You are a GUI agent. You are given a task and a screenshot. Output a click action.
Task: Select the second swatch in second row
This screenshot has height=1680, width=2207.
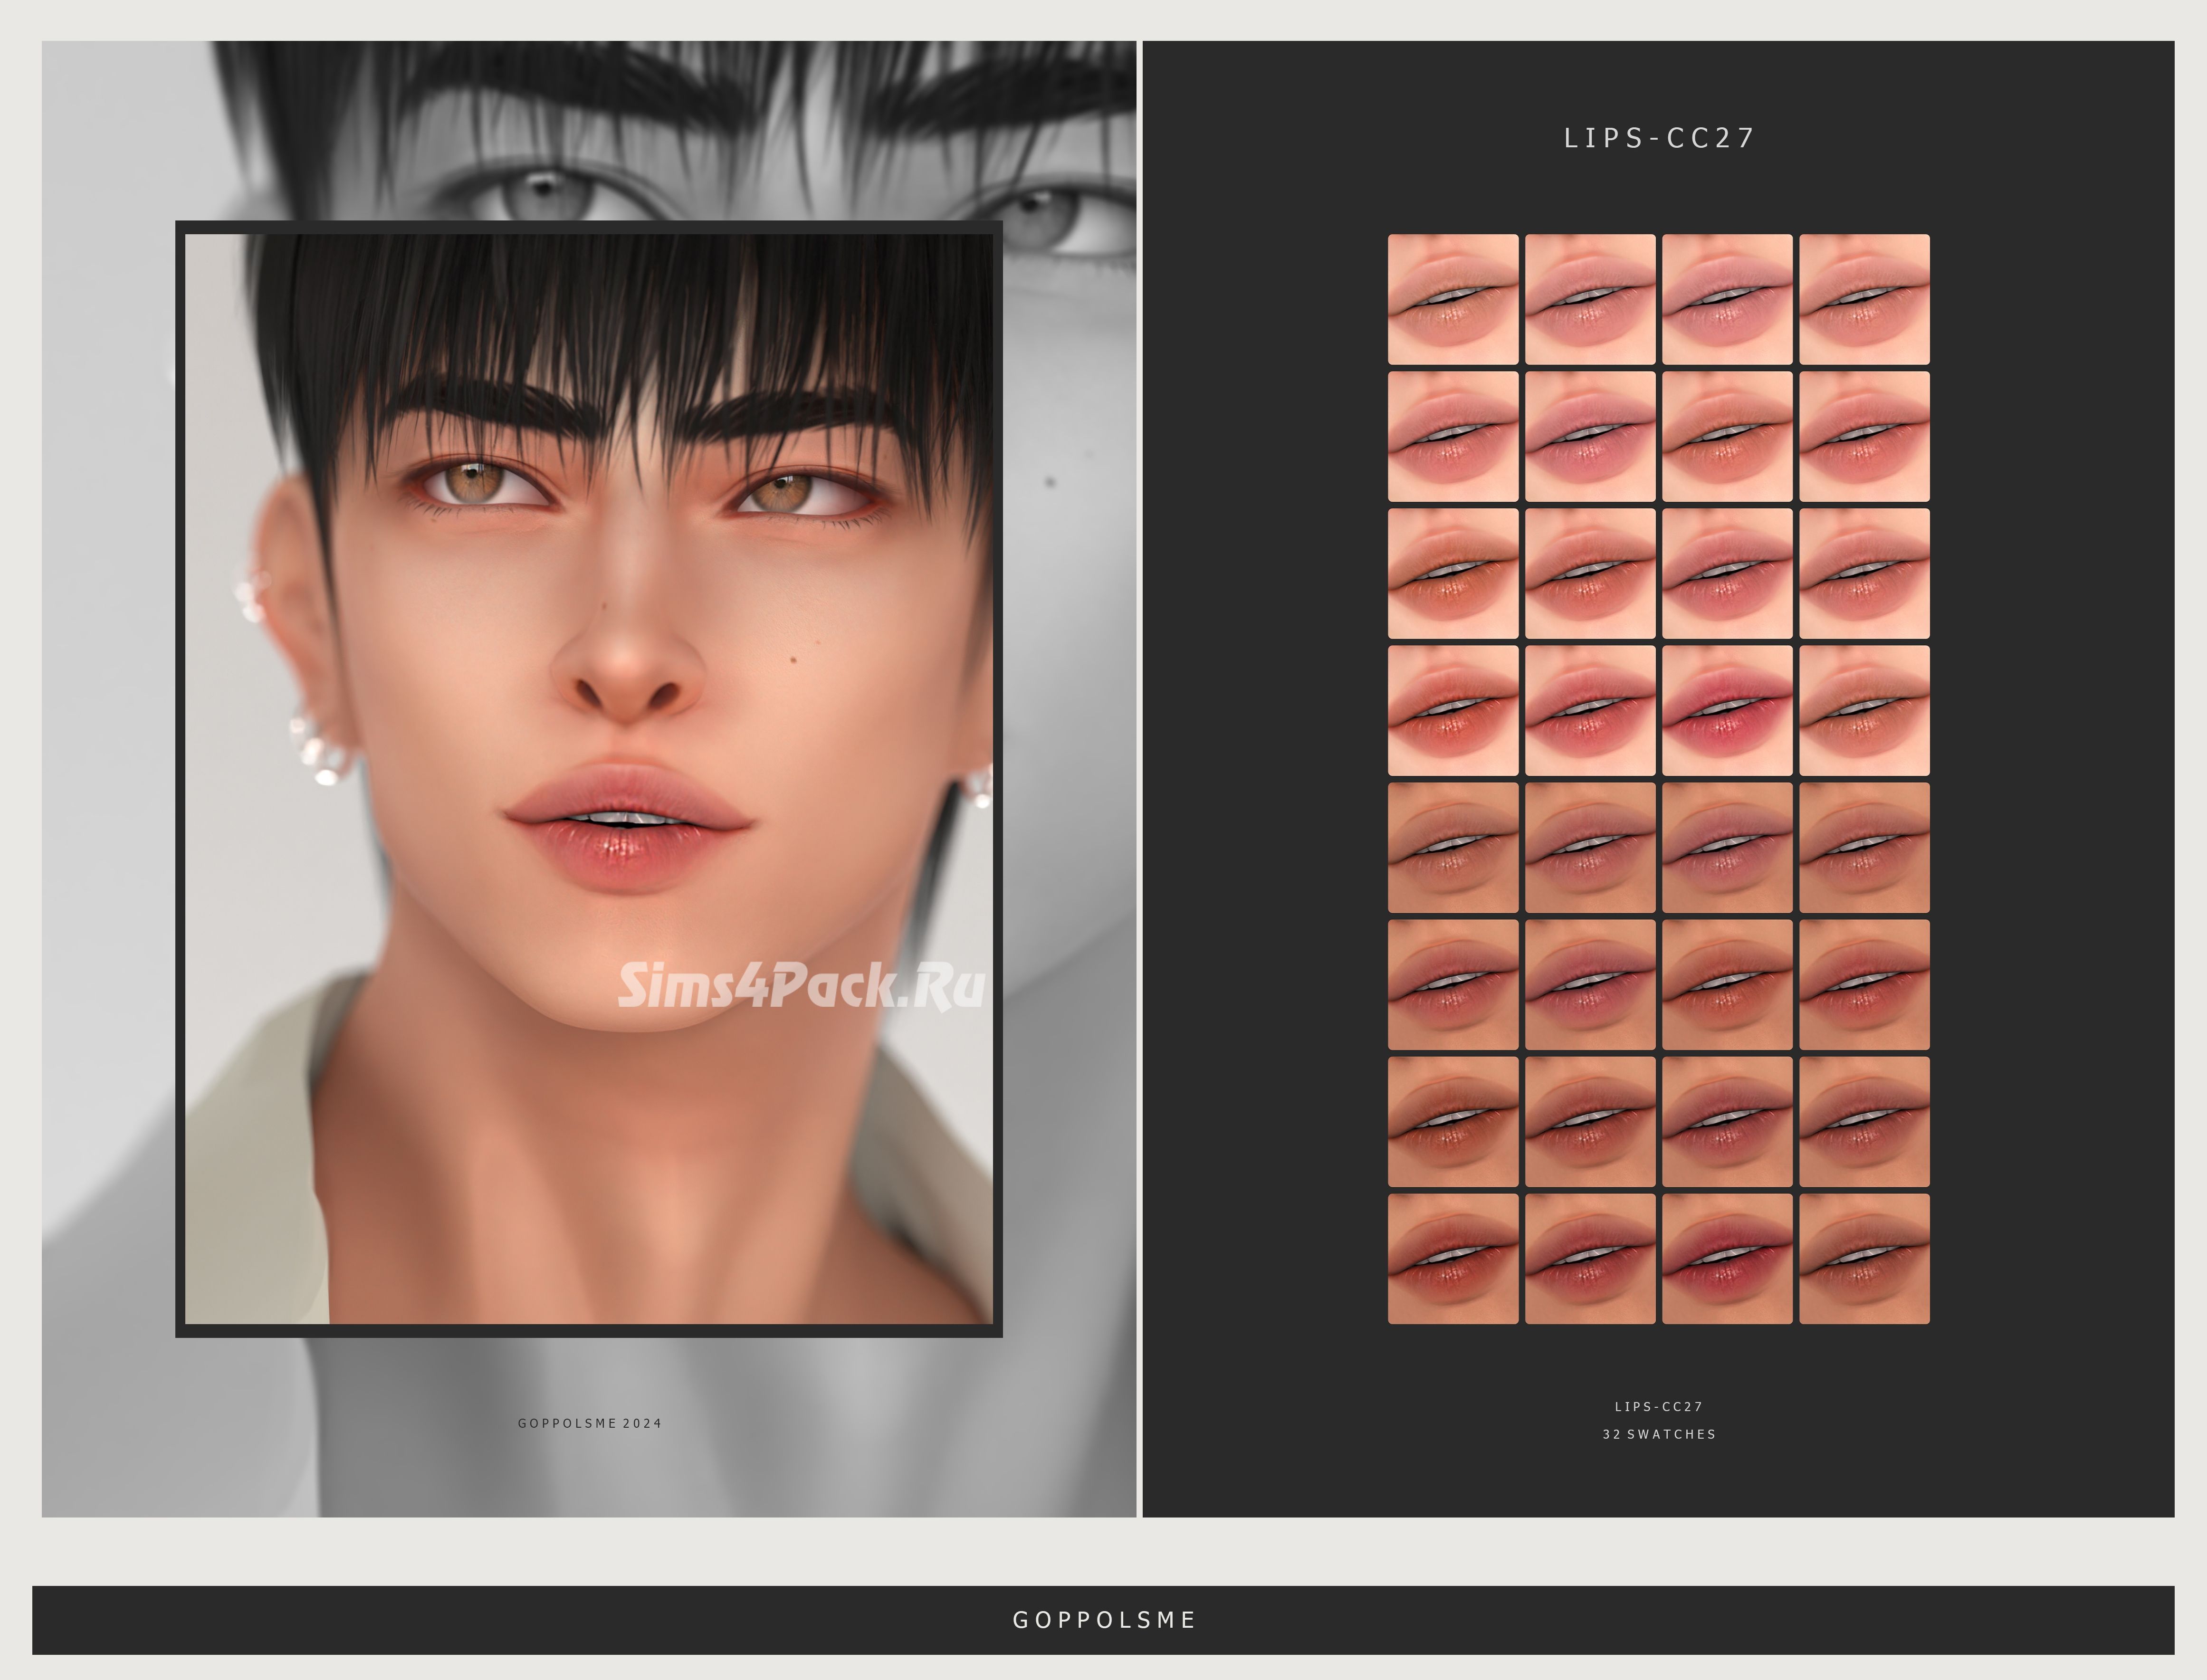point(1590,436)
